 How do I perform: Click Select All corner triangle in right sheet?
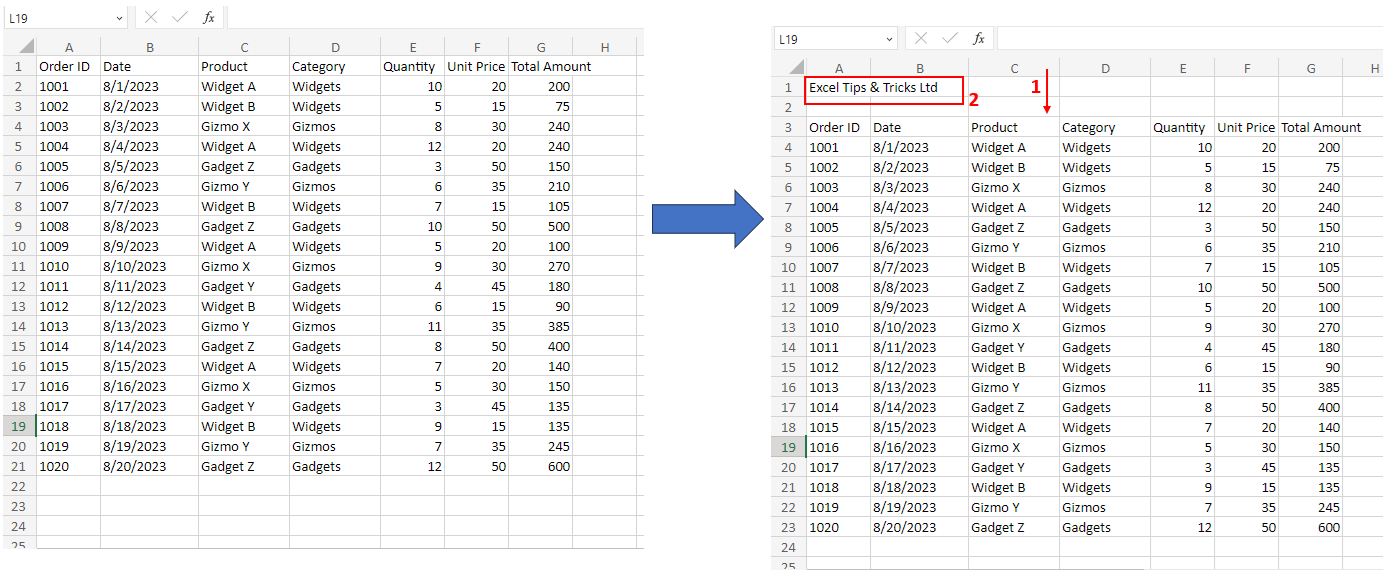[796, 68]
